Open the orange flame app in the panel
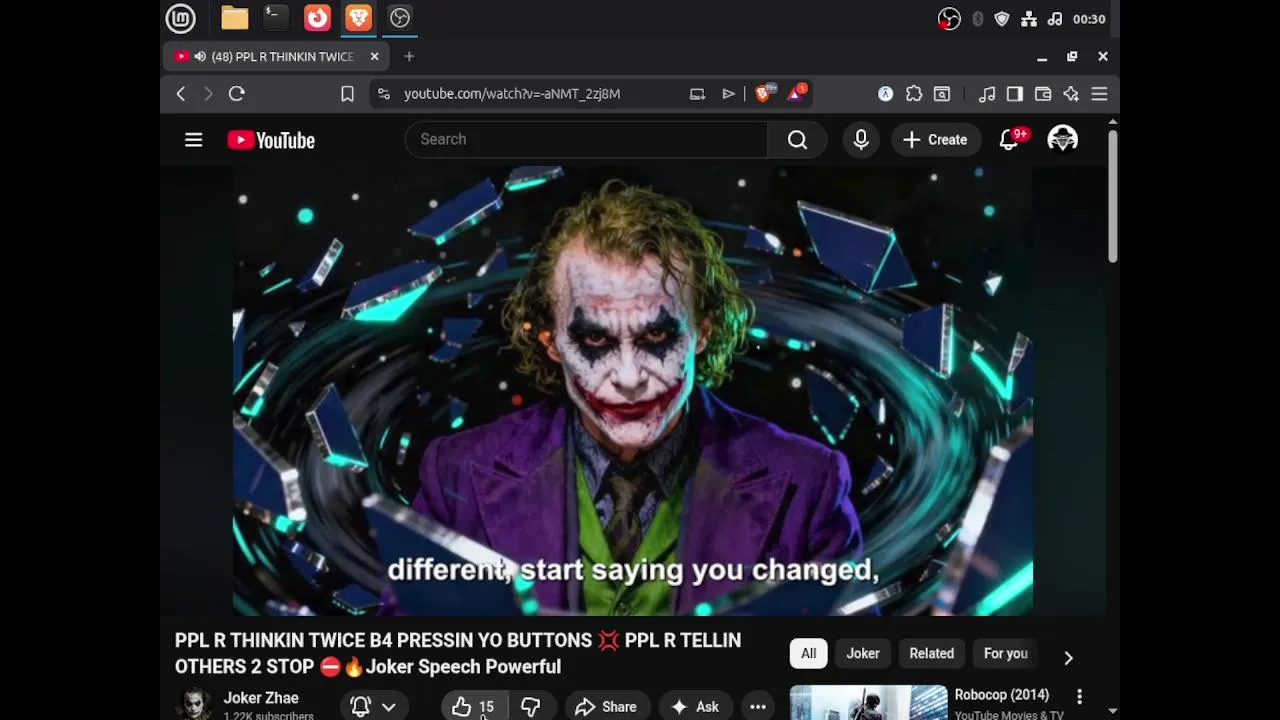 [x=317, y=18]
